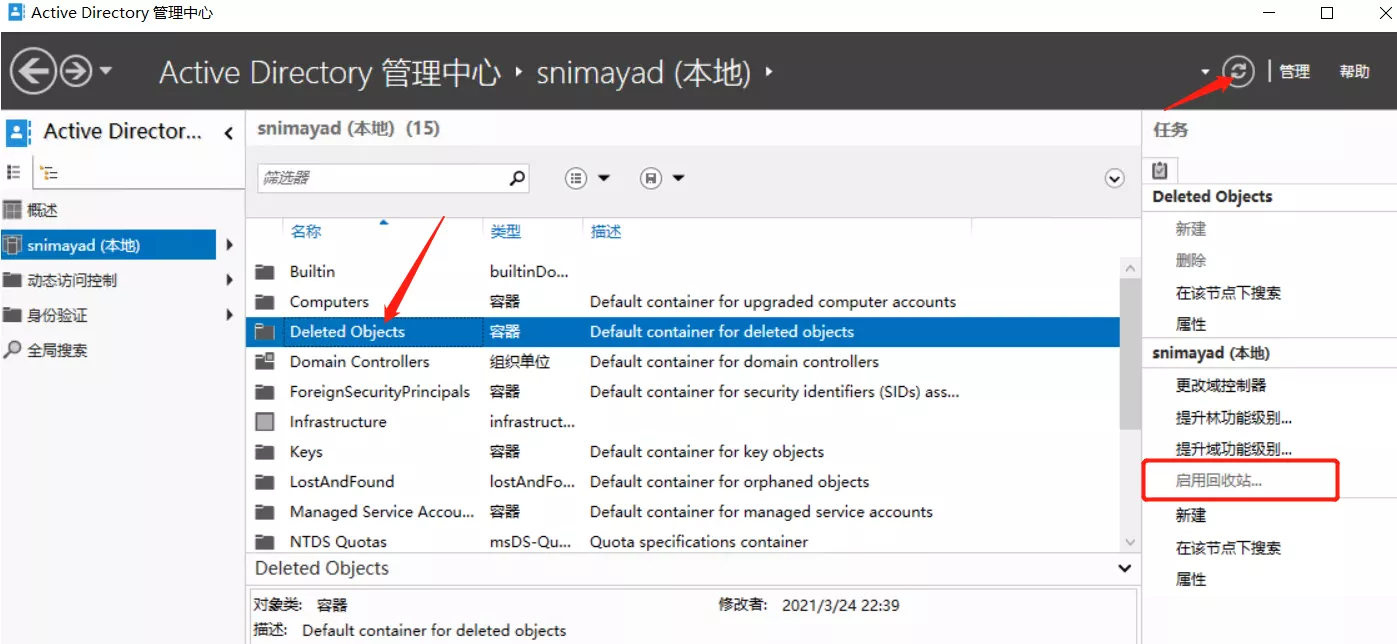Click the search magnifier in filter box

(517, 178)
